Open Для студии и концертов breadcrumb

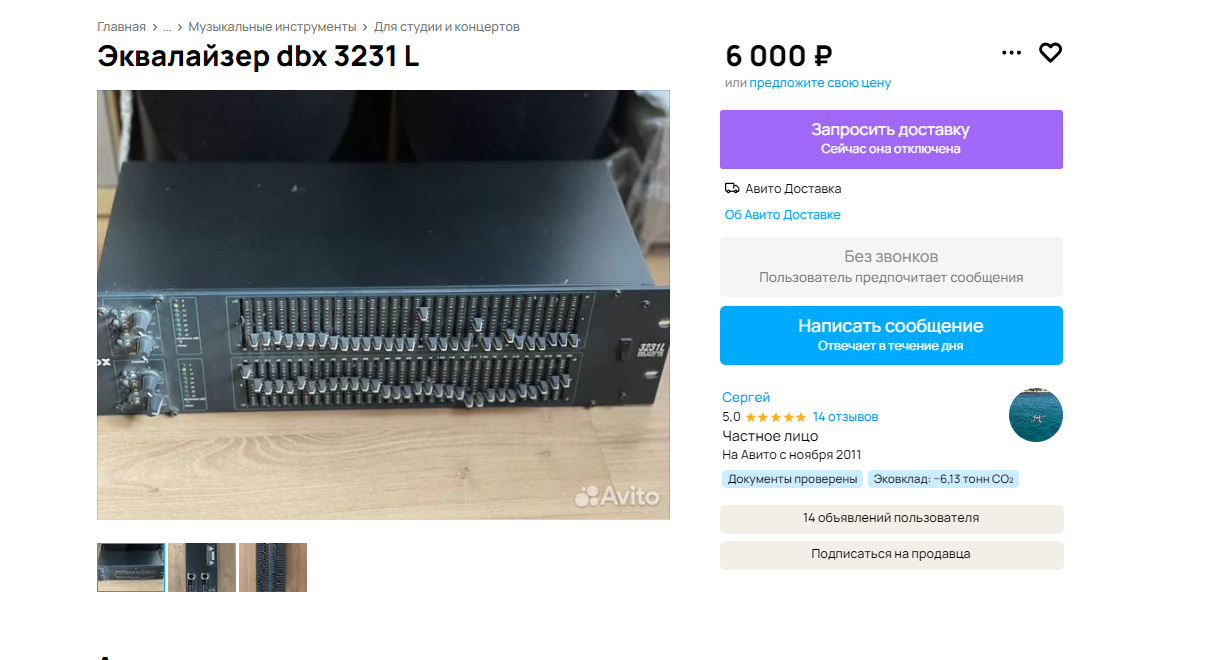(447, 27)
